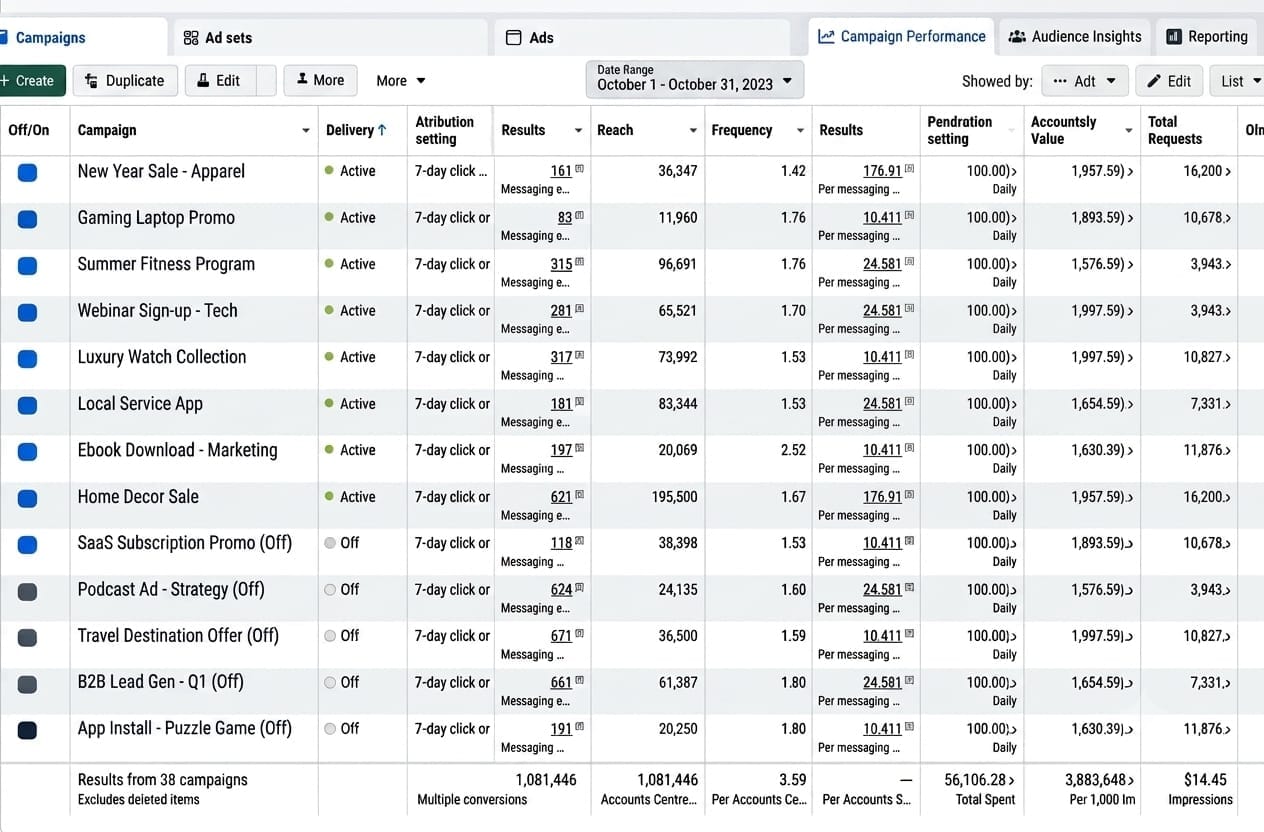The image size is (1264, 832).
Task: Toggle the Local Service App switch
Action: pyautogui.click(x=28, y=405)
